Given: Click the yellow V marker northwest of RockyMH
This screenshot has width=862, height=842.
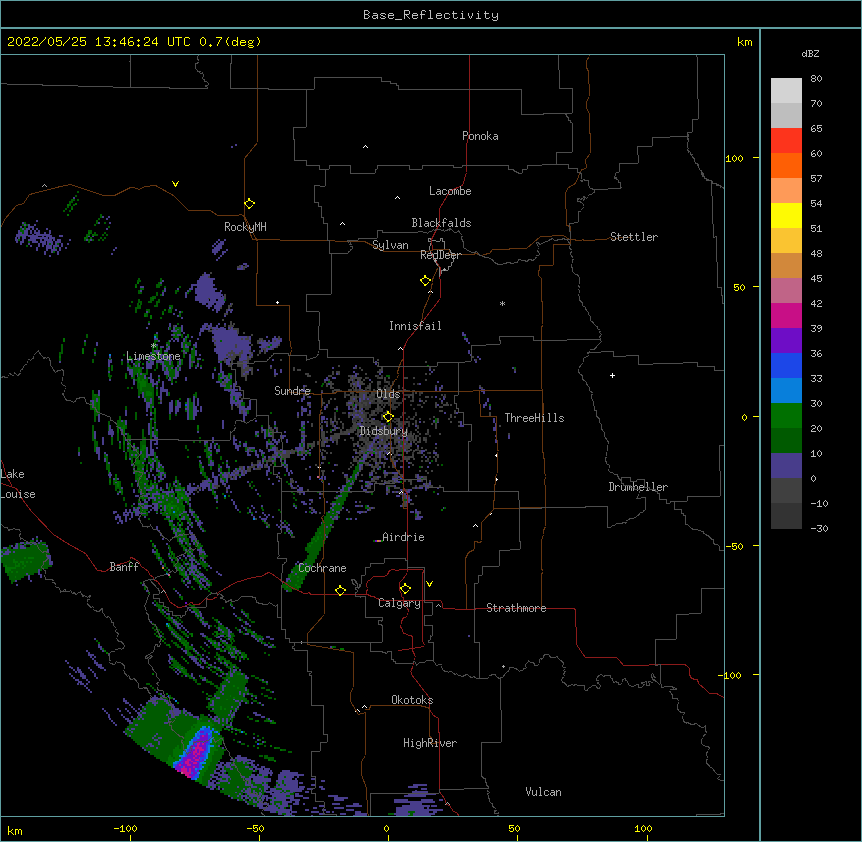Looking at the screenshot, I should pos(175,184).
